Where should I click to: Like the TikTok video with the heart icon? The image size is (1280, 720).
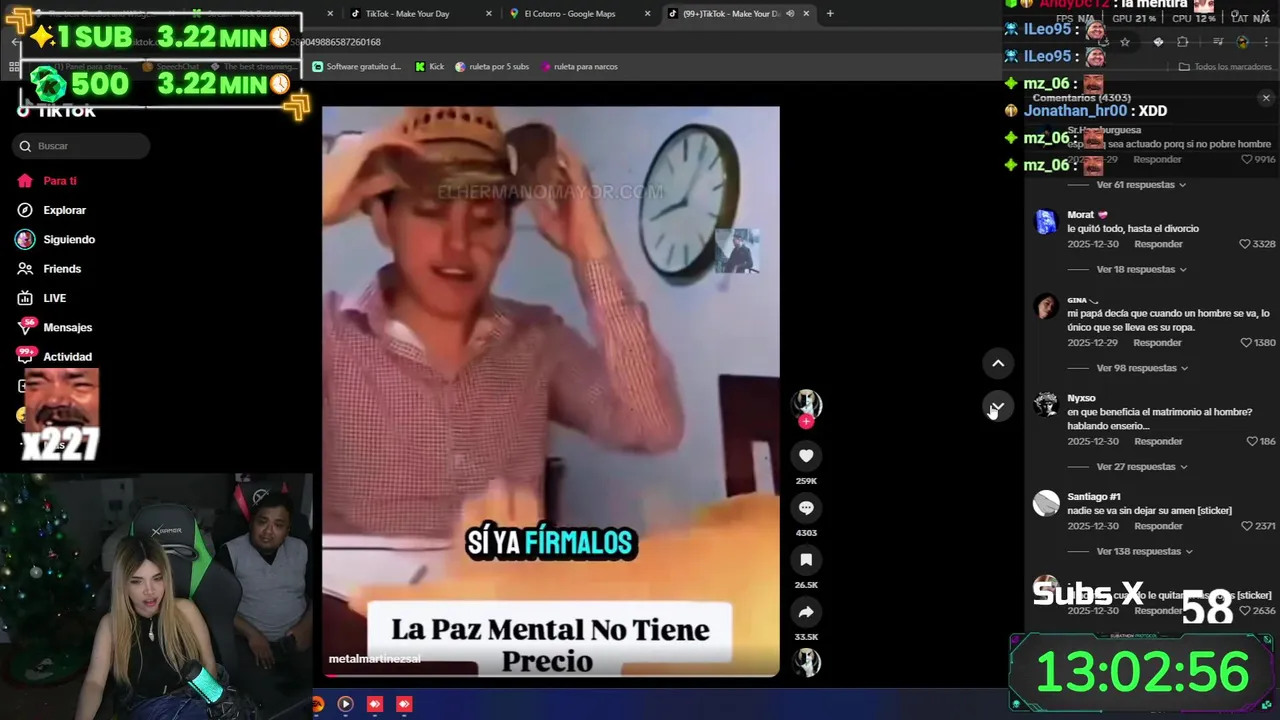[806, 456]
